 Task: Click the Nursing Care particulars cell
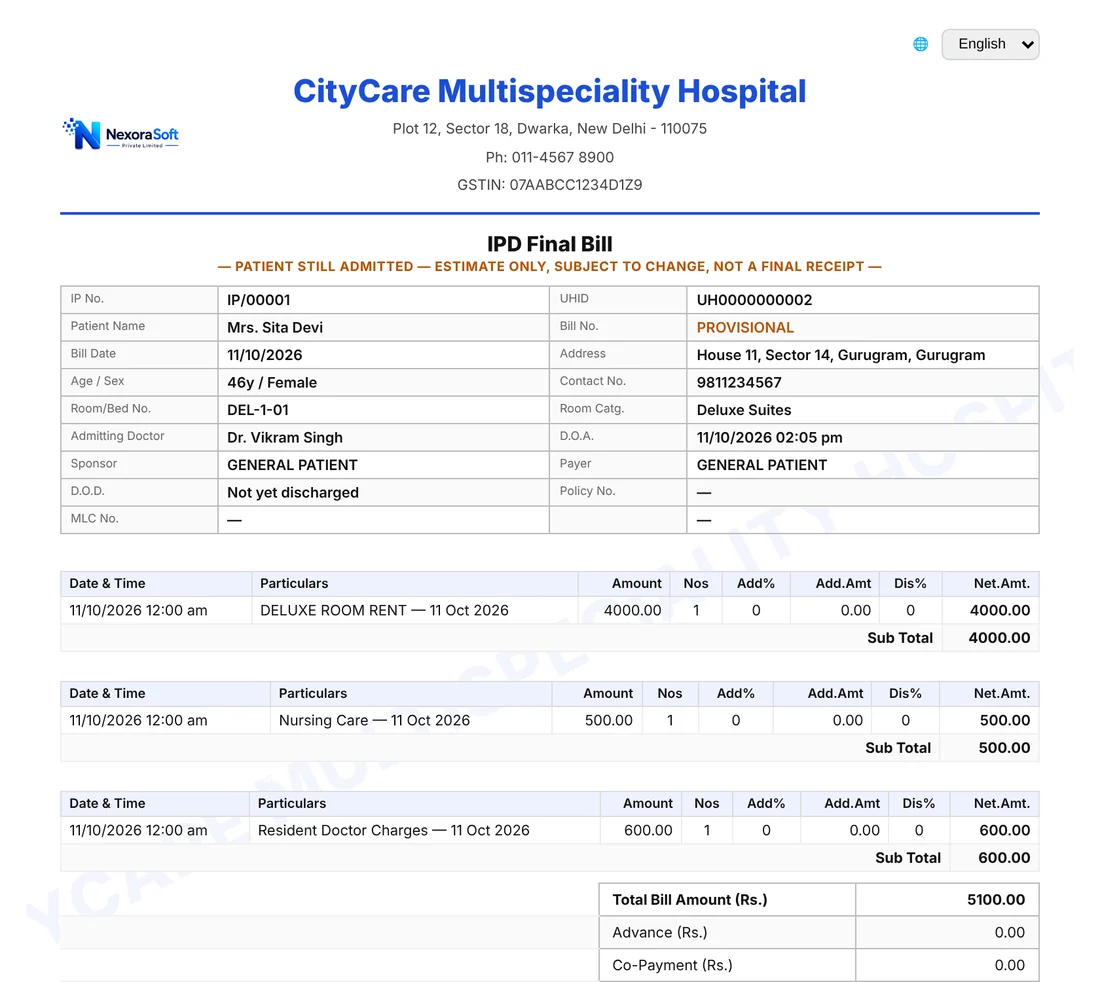pos(411,720)
